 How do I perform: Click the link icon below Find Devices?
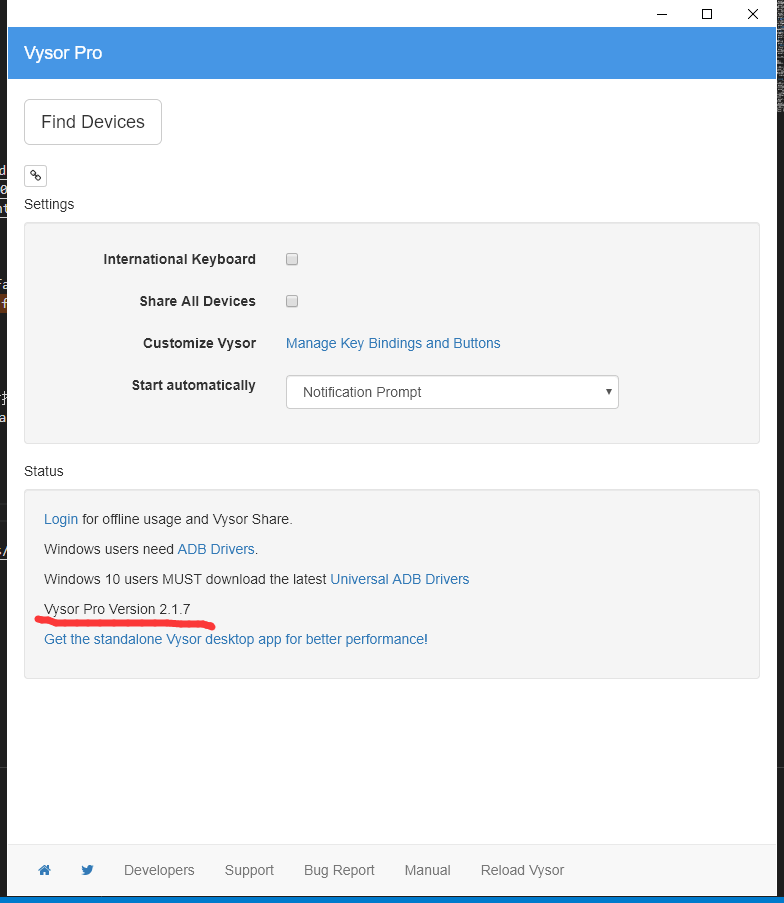pos(35,176)
